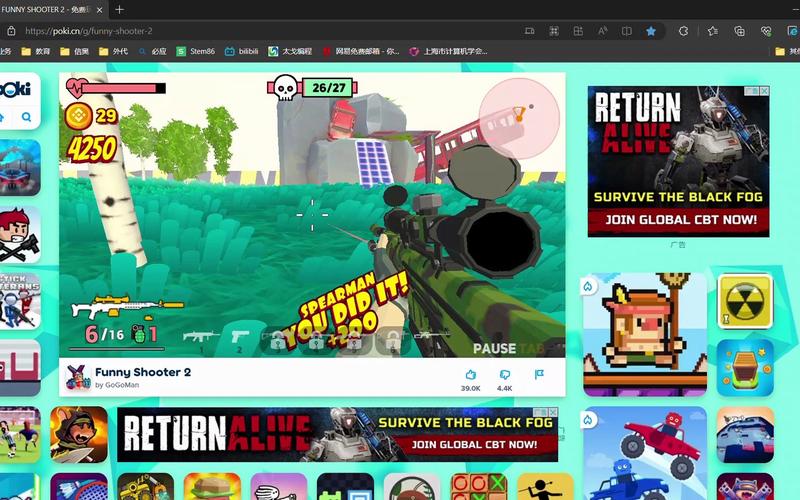
Task: Click the browser extensions puzzle icon
Action: 684,31
